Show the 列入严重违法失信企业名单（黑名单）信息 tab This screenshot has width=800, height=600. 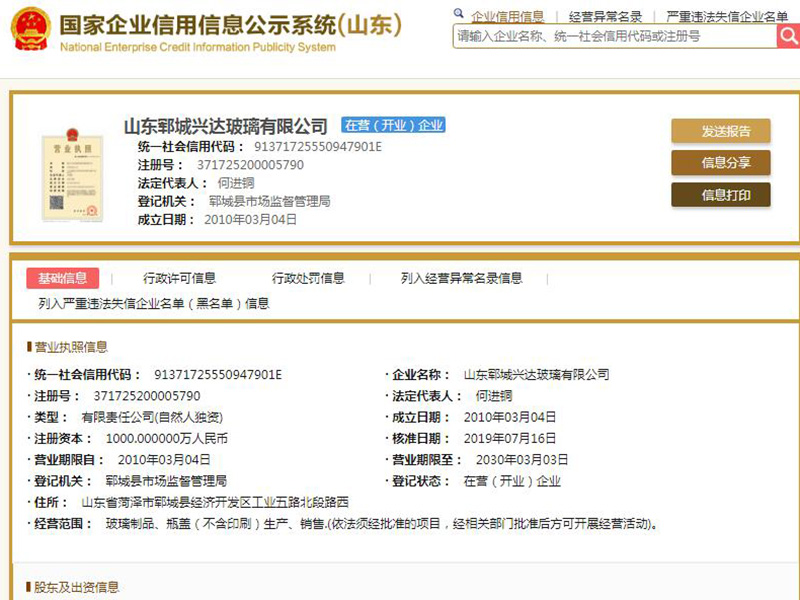tap(153, 303)
